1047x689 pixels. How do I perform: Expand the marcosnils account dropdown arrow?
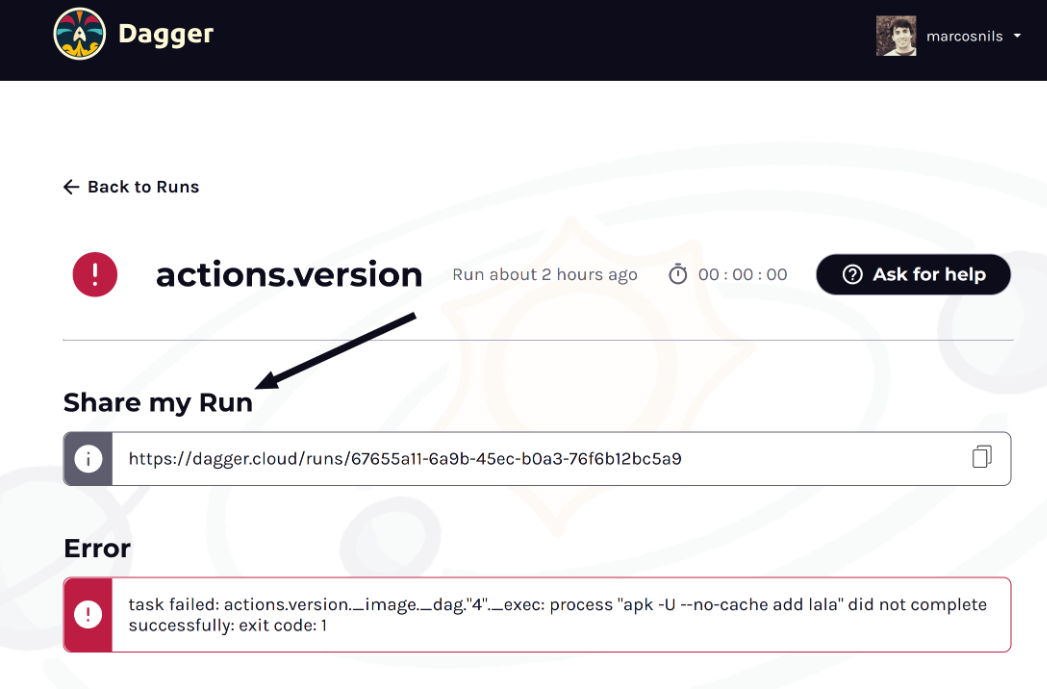pos(1017,36)
